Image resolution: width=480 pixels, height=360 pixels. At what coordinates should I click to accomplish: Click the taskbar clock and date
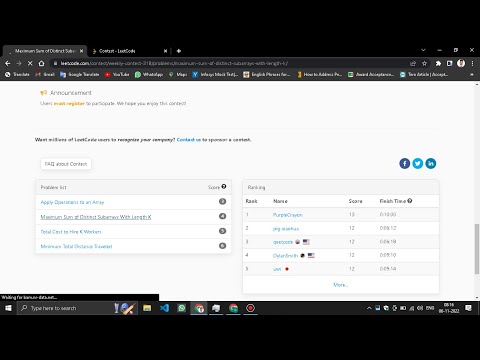(449, 308)
